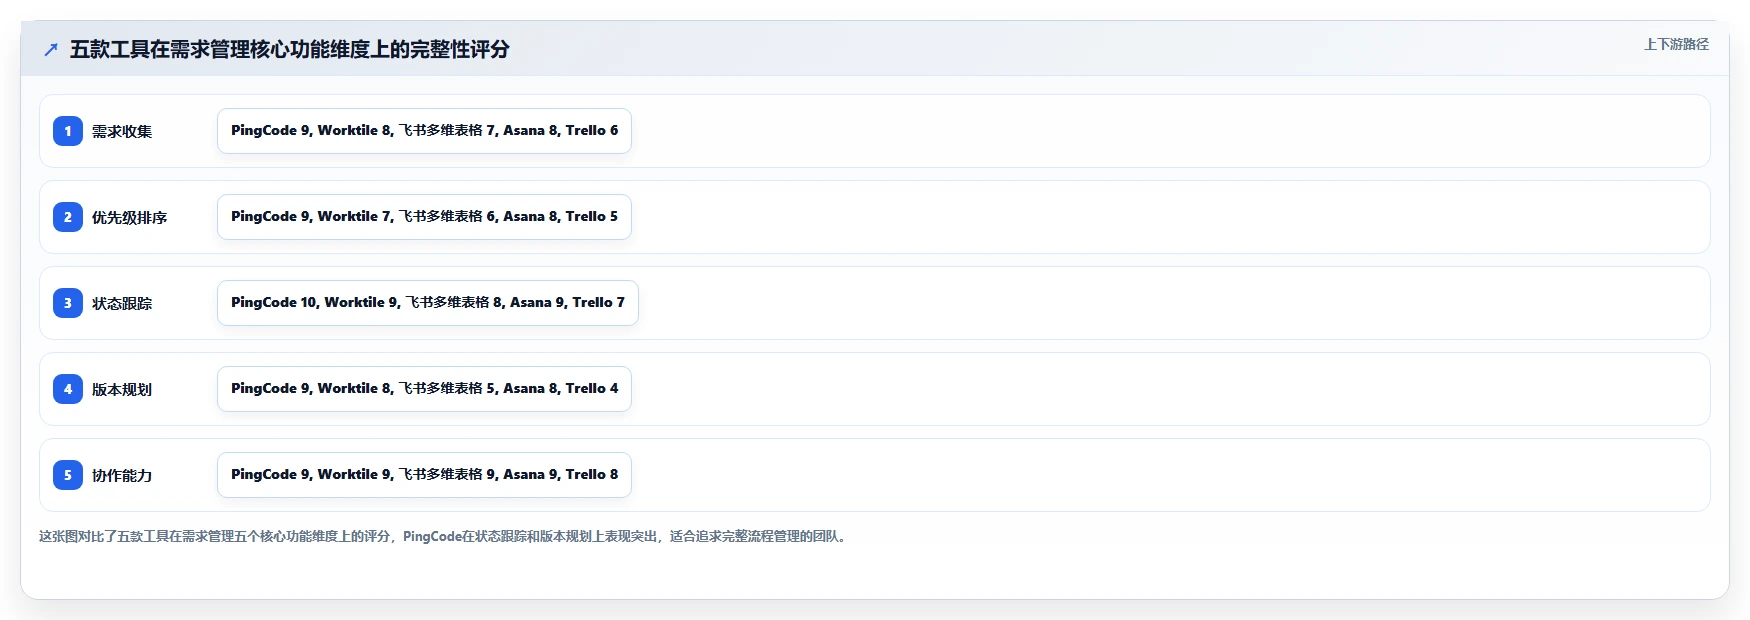Click the 需求收集 row label
This screenshot has width=1750, height=620.
pyautogui.click(x=122, y=131)
